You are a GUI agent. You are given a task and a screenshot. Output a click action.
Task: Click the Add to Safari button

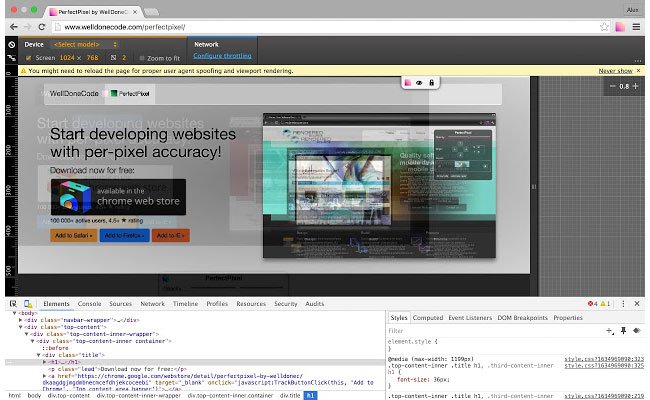(x=74, y=235)
